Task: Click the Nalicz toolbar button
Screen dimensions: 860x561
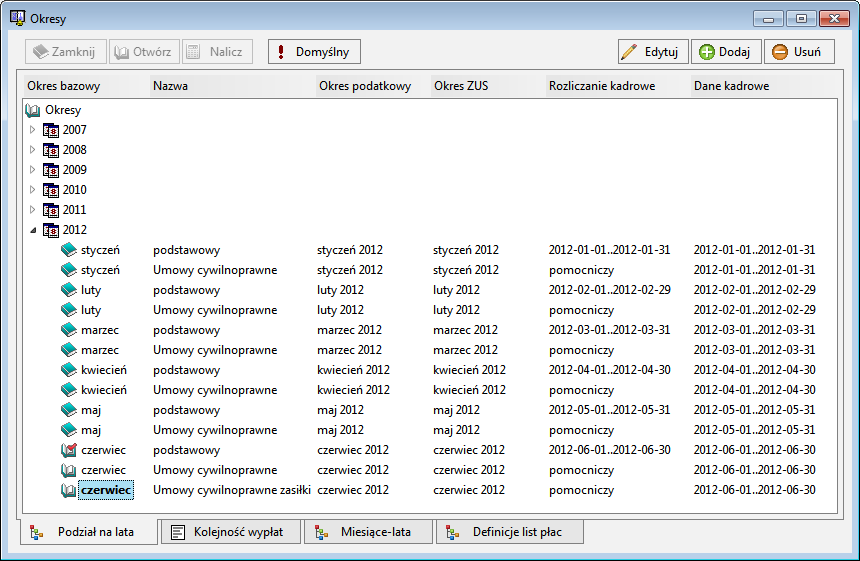Action: click(217, 52)
